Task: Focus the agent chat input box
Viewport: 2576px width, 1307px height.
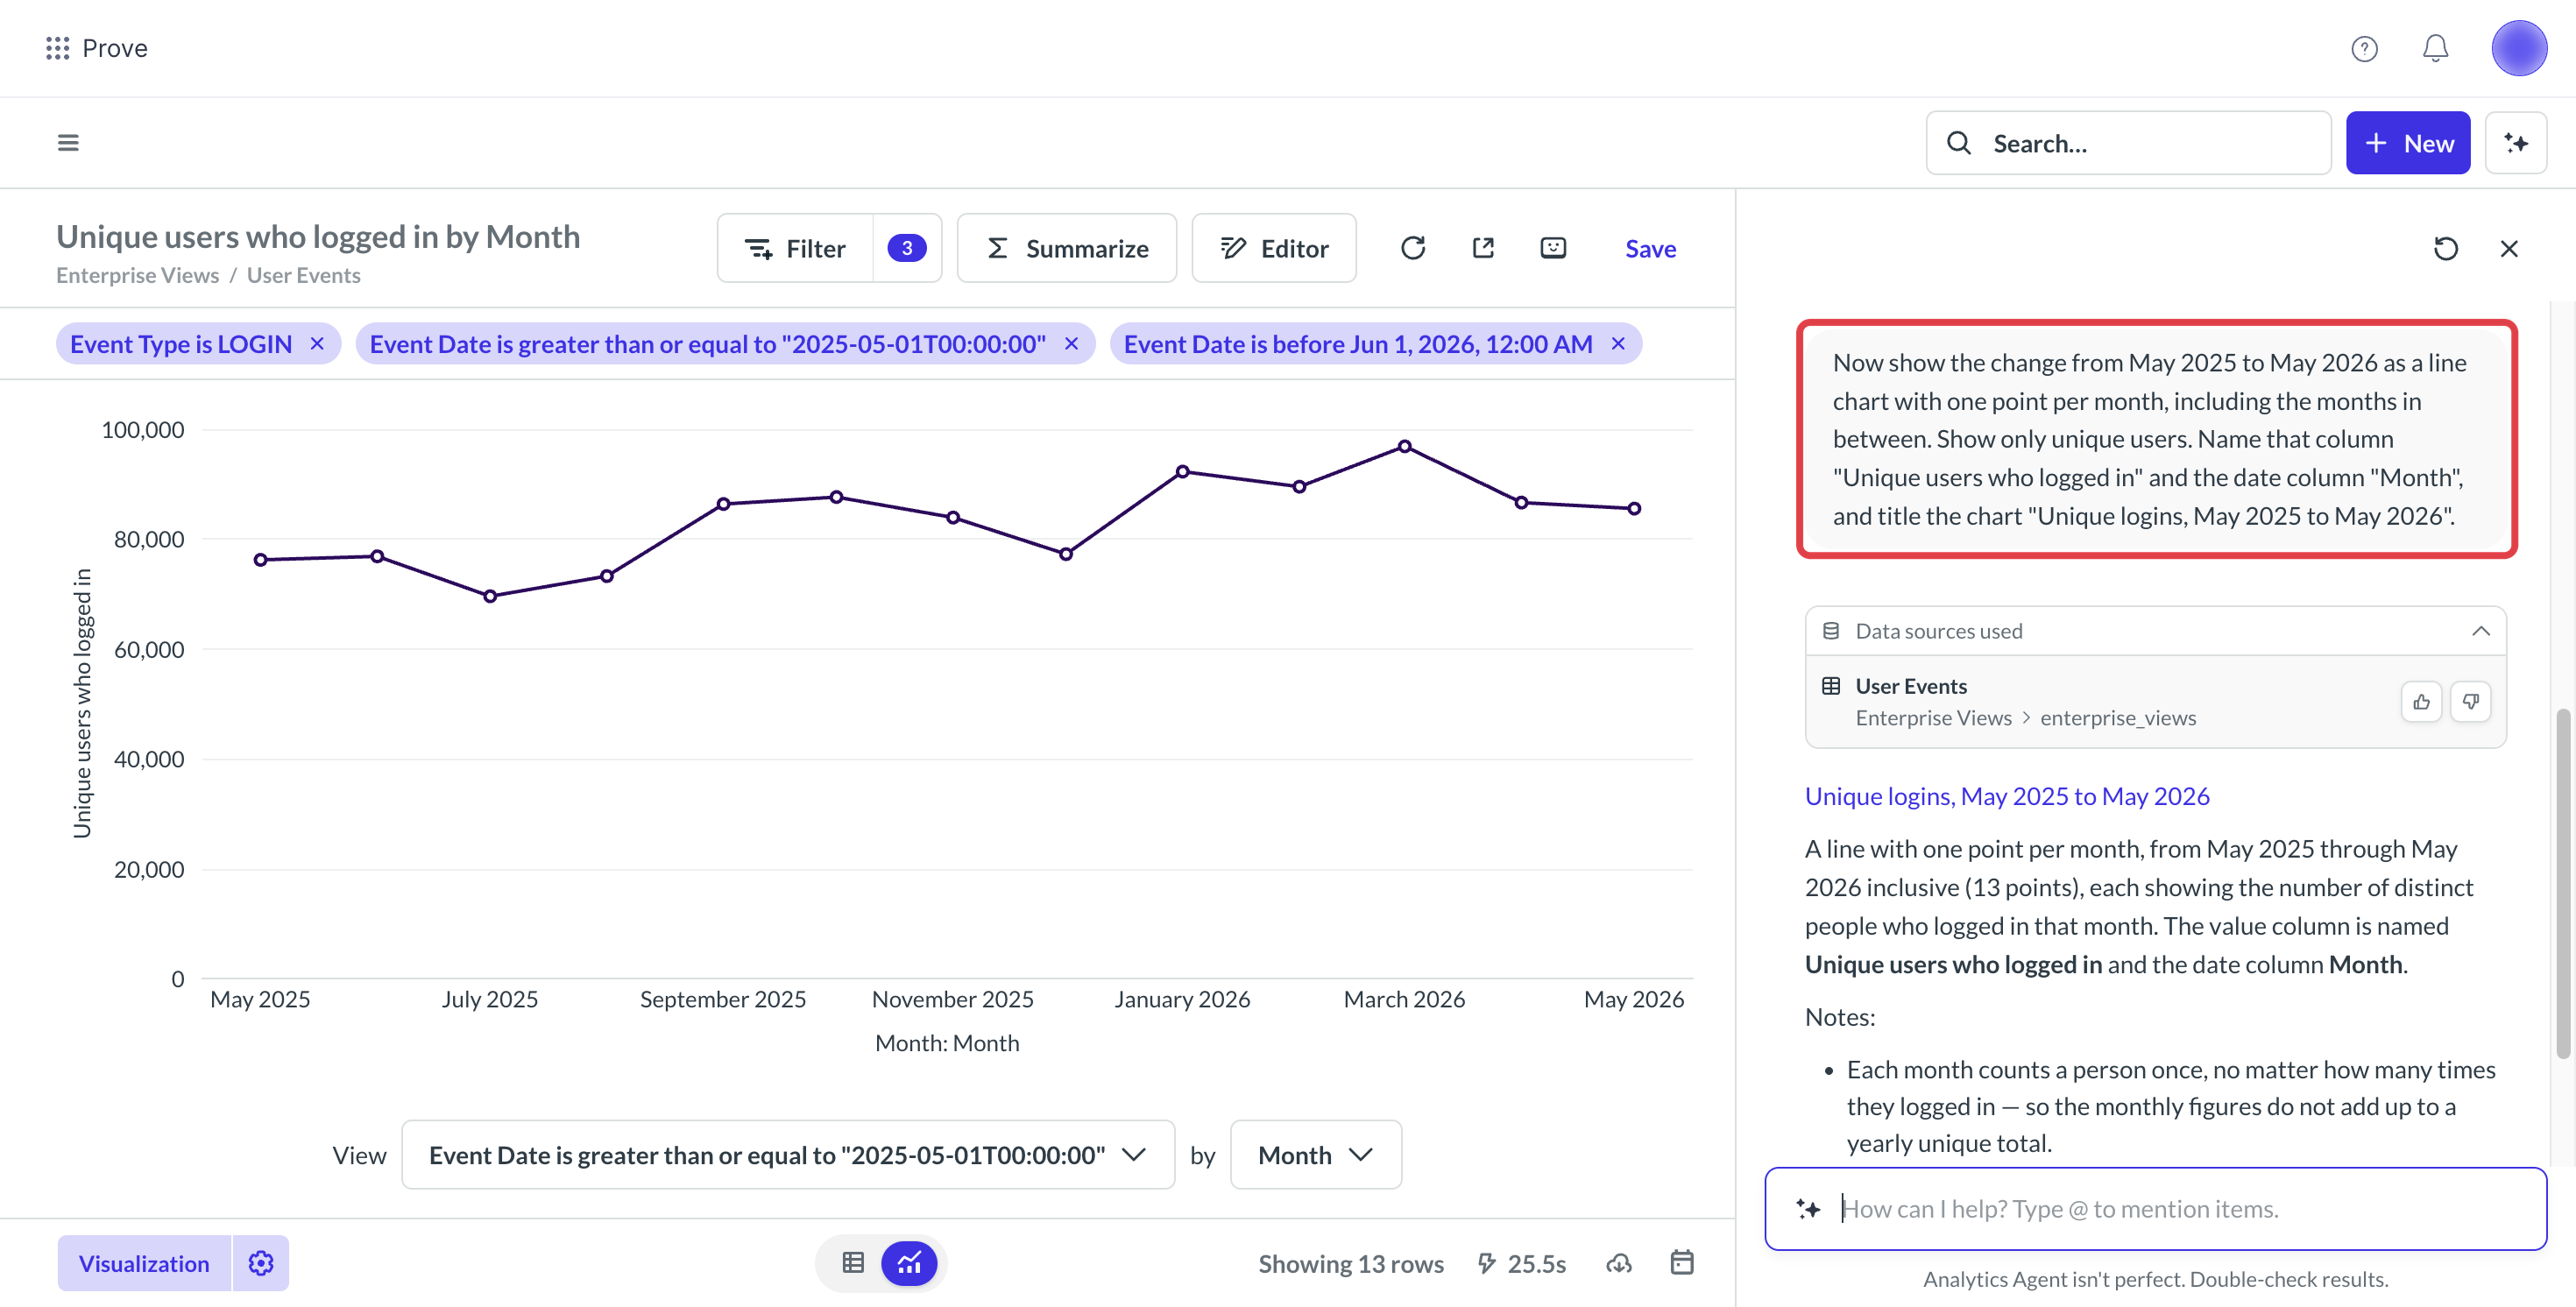Action: [2155, 1209]
